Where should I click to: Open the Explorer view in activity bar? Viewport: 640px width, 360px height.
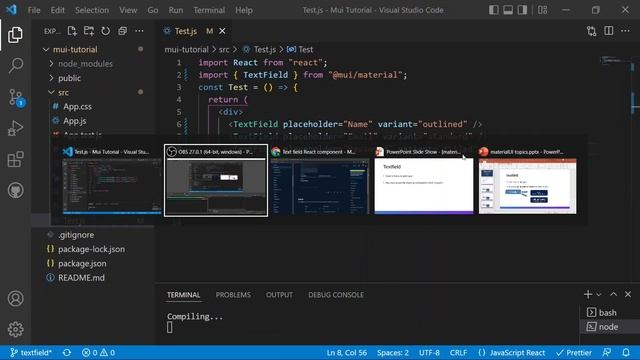(15, 35)
